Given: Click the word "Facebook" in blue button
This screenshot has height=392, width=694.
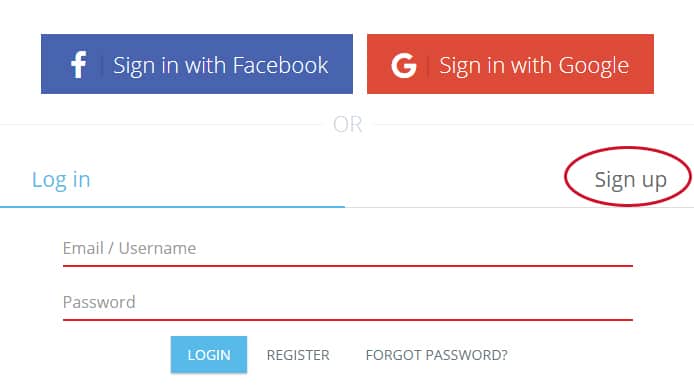Looking at the screenshot, I should [280, 65].
